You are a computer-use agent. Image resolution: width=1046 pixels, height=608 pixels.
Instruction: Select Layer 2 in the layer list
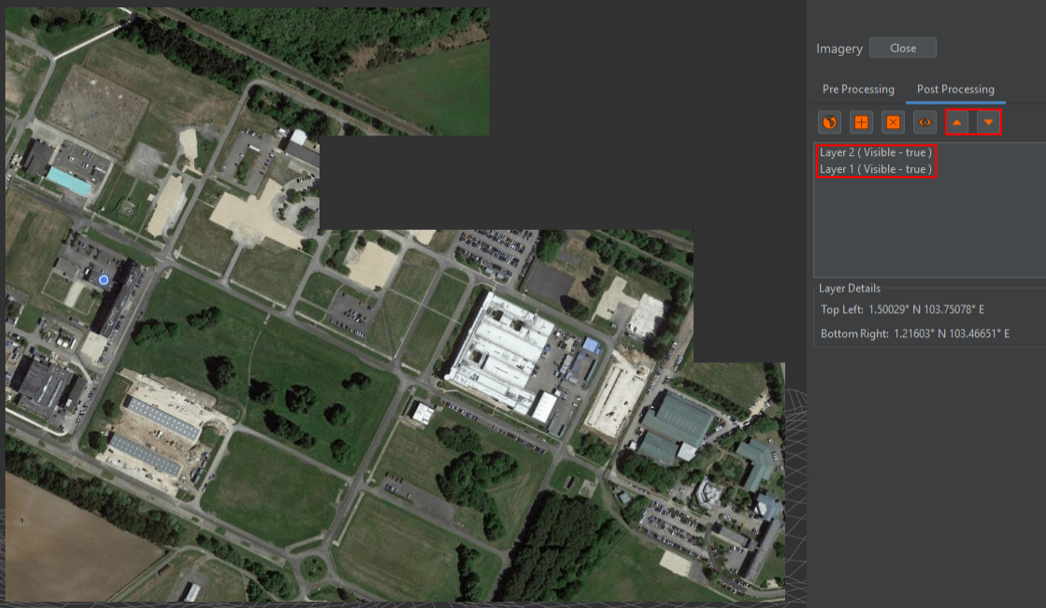coord(875,153)
